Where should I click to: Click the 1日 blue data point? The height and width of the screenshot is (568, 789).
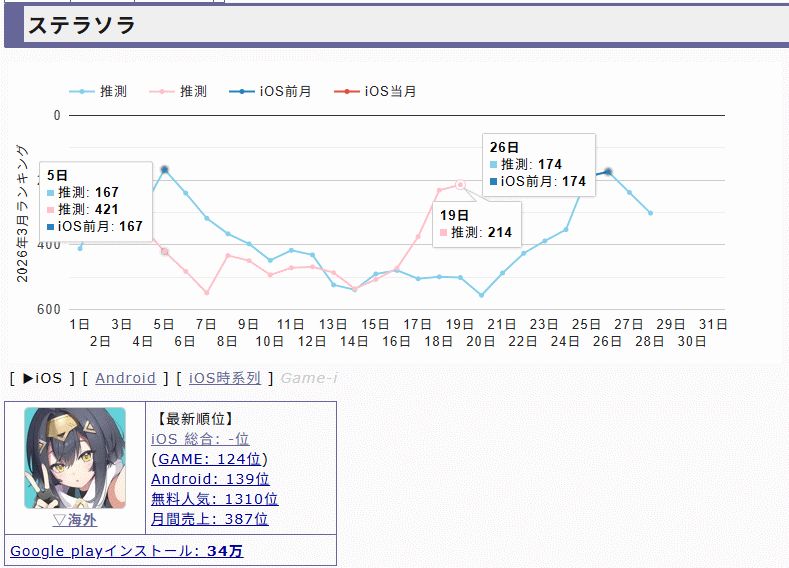pyautogui.click(x=80, y=249)
